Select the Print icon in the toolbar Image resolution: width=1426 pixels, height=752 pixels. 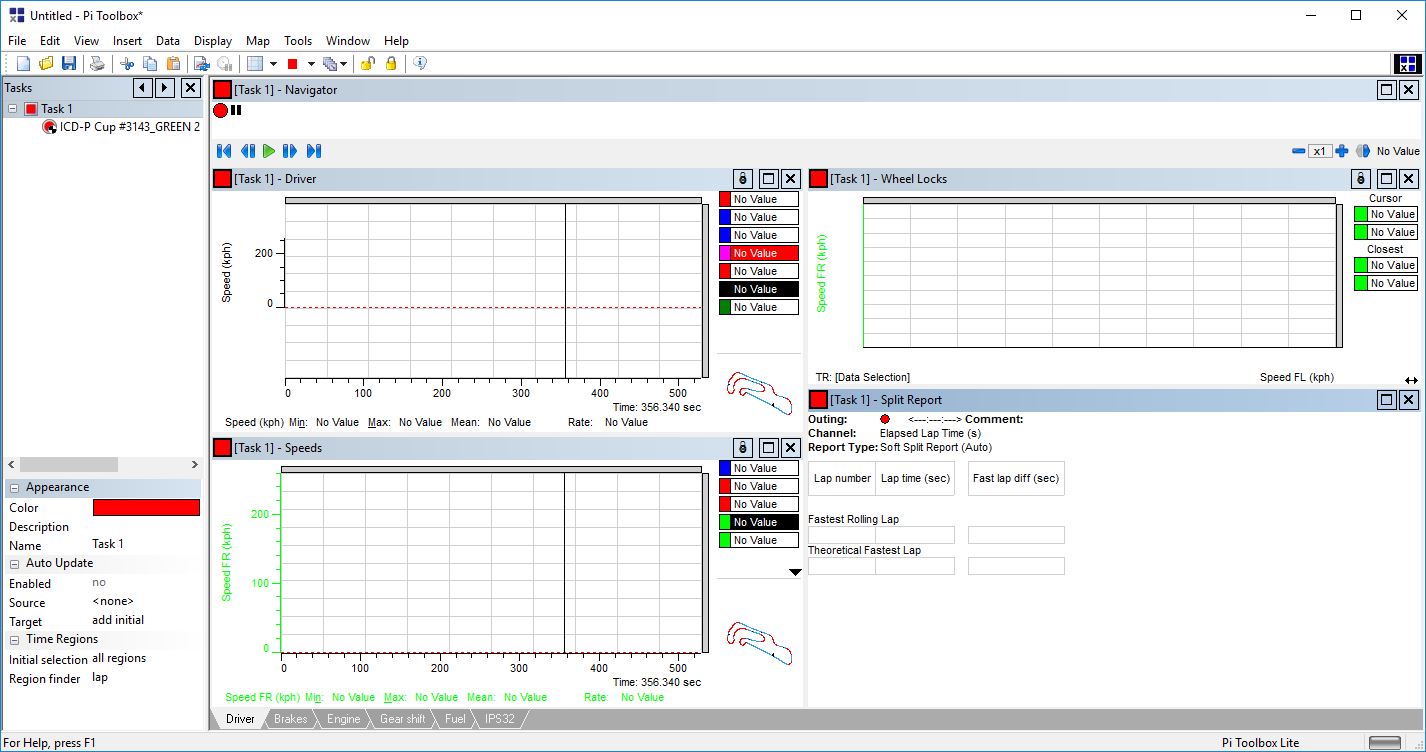pos(97,62)
